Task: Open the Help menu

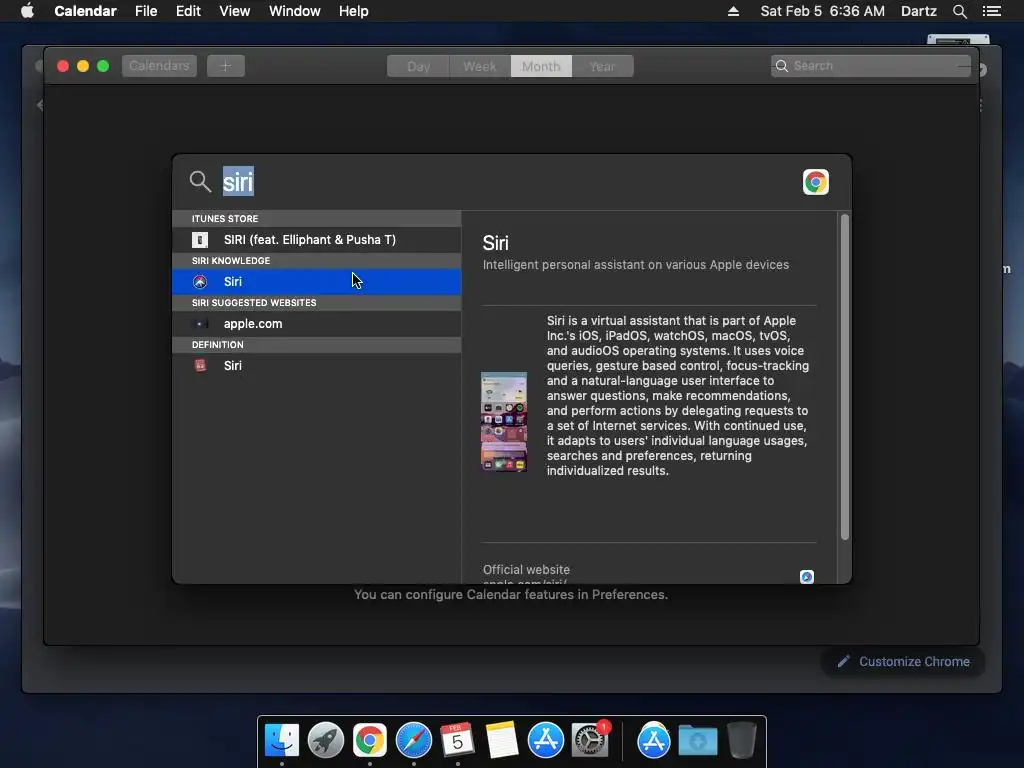Action: pyautogui.click(x=353, y=11)
